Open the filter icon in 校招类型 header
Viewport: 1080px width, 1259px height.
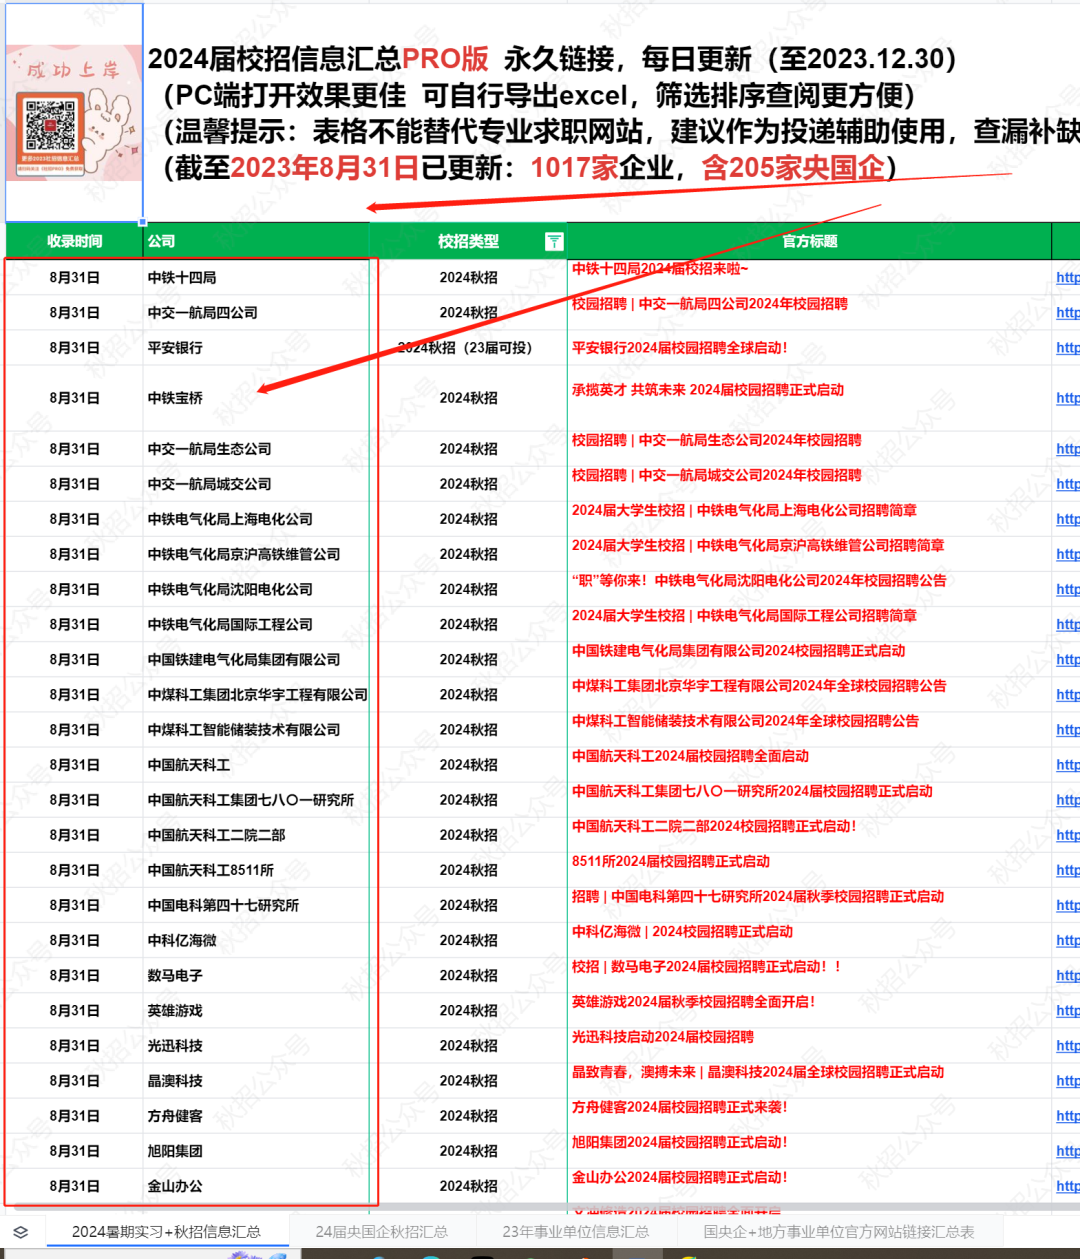pyautogui.click(x=554, y=241)
